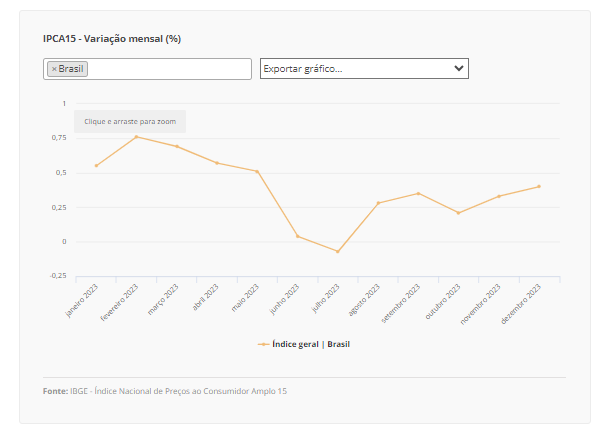Click the Clique e arraste para zoom hint
This screenshot has width=613, height=431.
[x=130, y=121]
